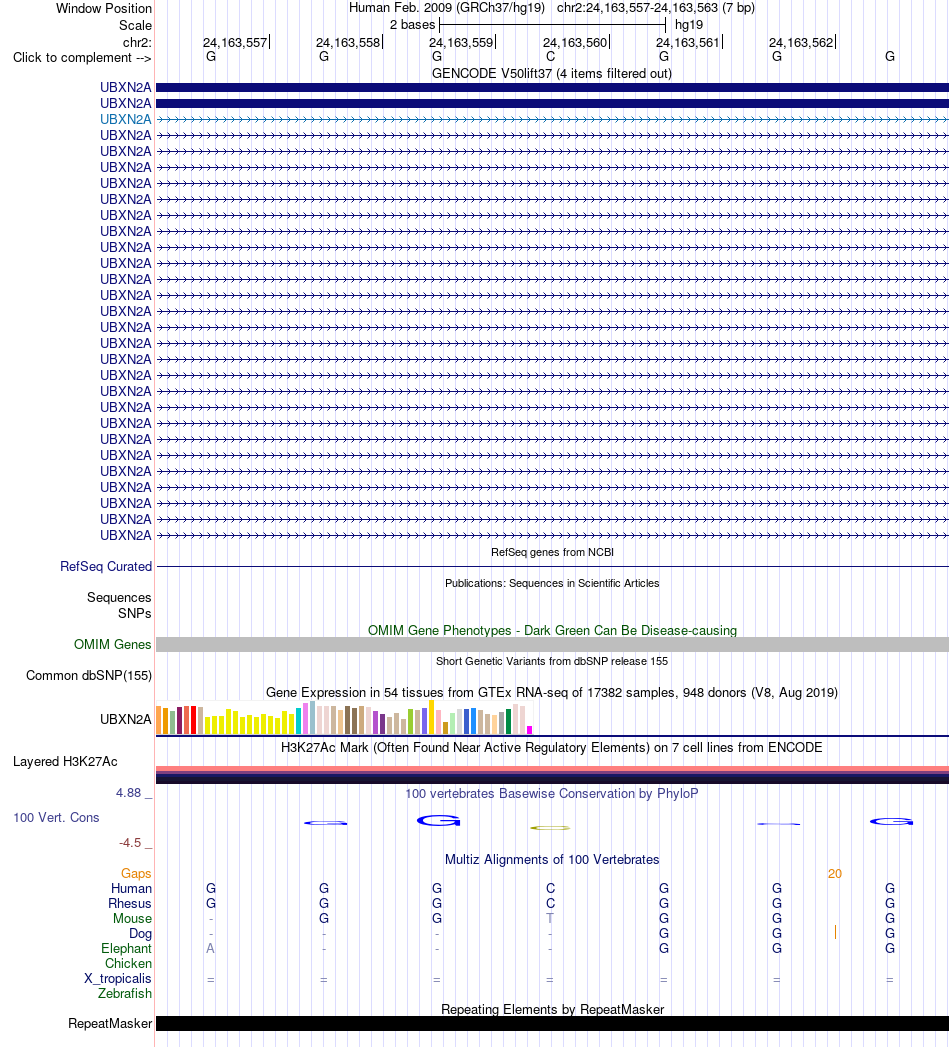Image resolution: width=950 pixels, height=1047 pixels.
Task: Click the orange Gaps label
Action: tap(136, 873)
